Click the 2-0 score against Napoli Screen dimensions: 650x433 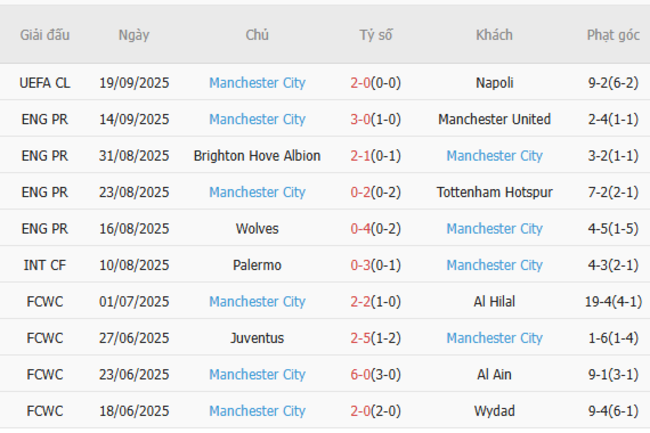(x=361, y=83)
